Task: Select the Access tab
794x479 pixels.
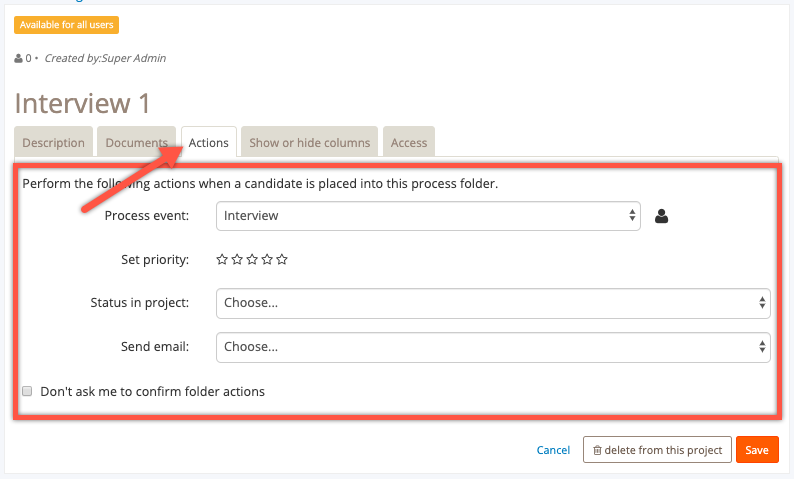Action: click(409, 142)
